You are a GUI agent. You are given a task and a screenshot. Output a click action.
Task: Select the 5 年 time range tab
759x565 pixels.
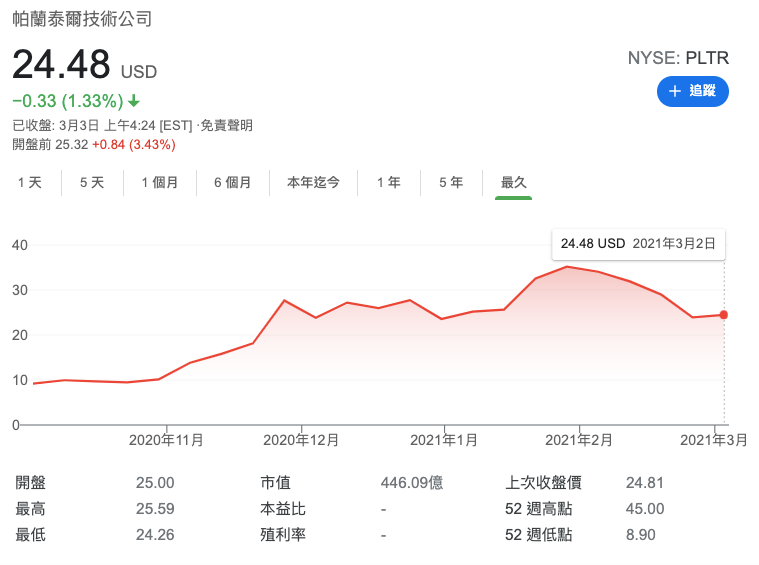451,183
